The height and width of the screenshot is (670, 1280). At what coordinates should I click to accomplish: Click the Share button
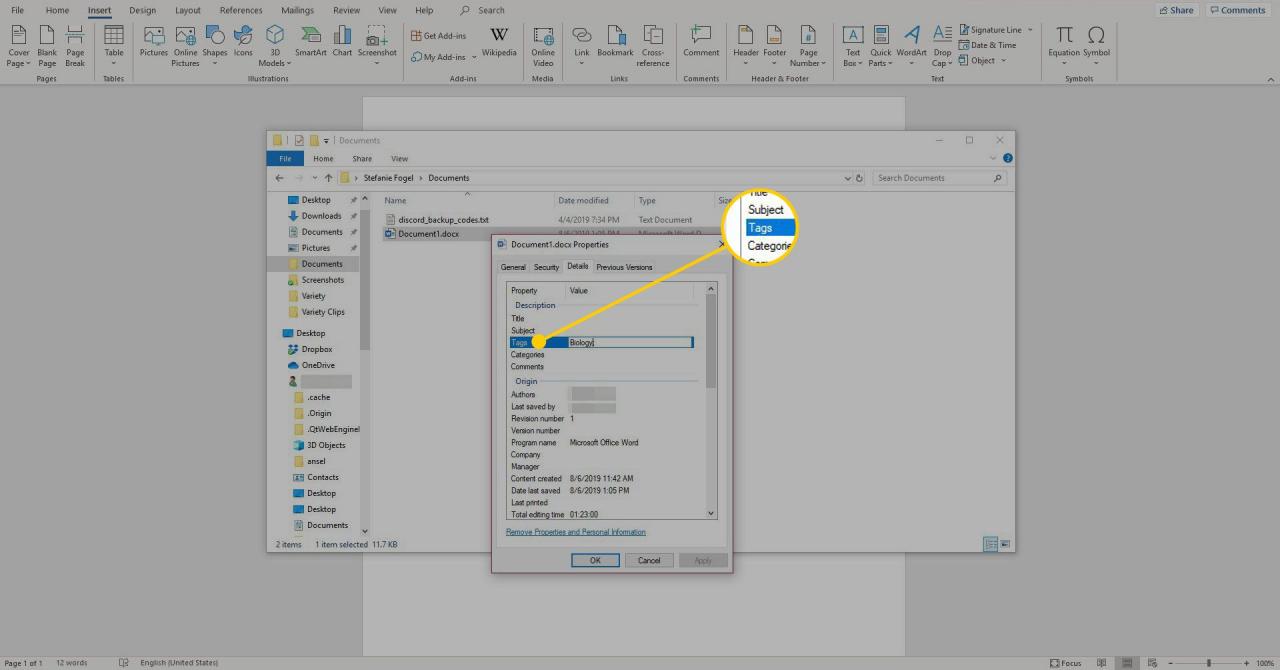point(1176,10)
